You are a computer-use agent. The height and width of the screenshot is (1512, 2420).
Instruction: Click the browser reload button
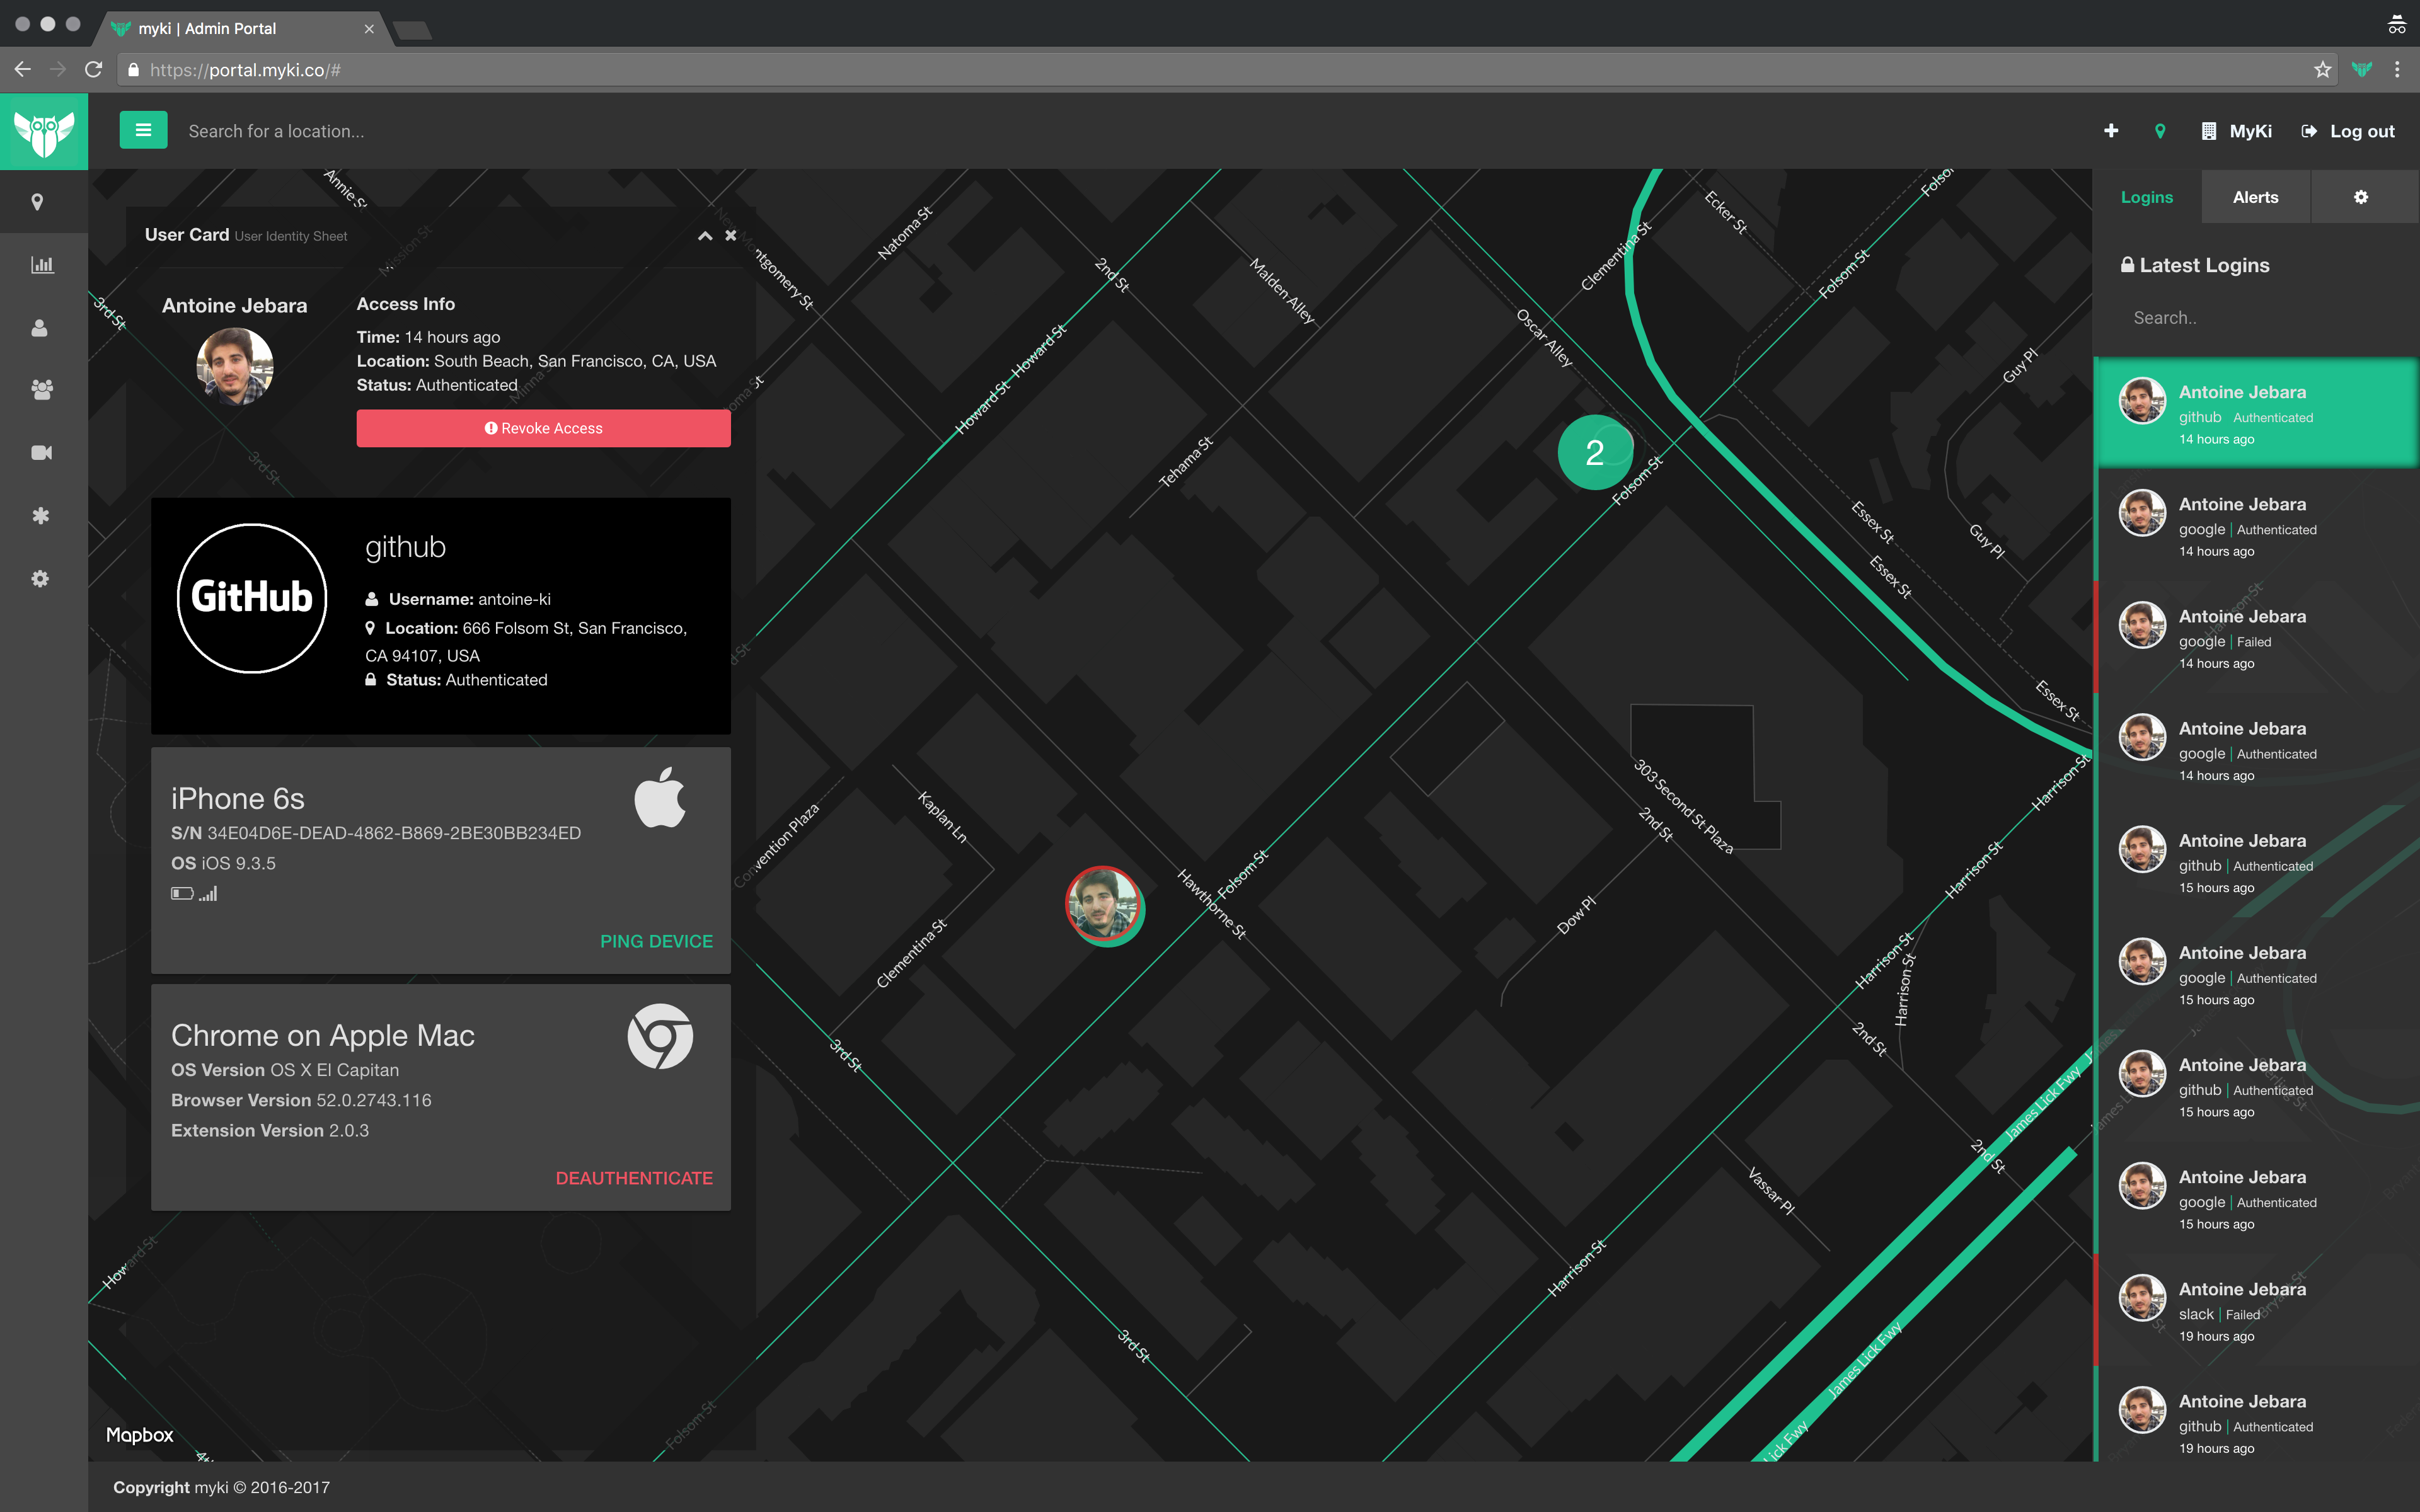(x=94, y=69)
